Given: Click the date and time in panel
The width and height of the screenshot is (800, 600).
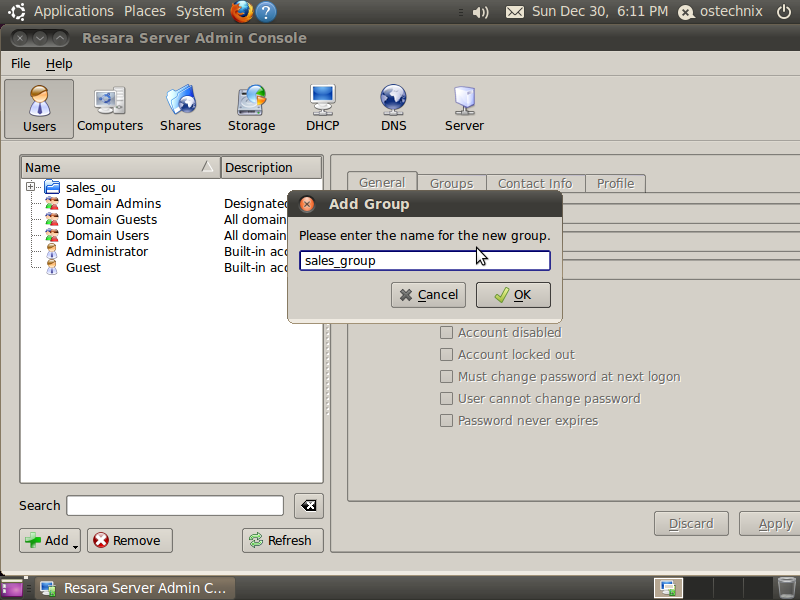Looking at the screenshot, I should point(599,11).
